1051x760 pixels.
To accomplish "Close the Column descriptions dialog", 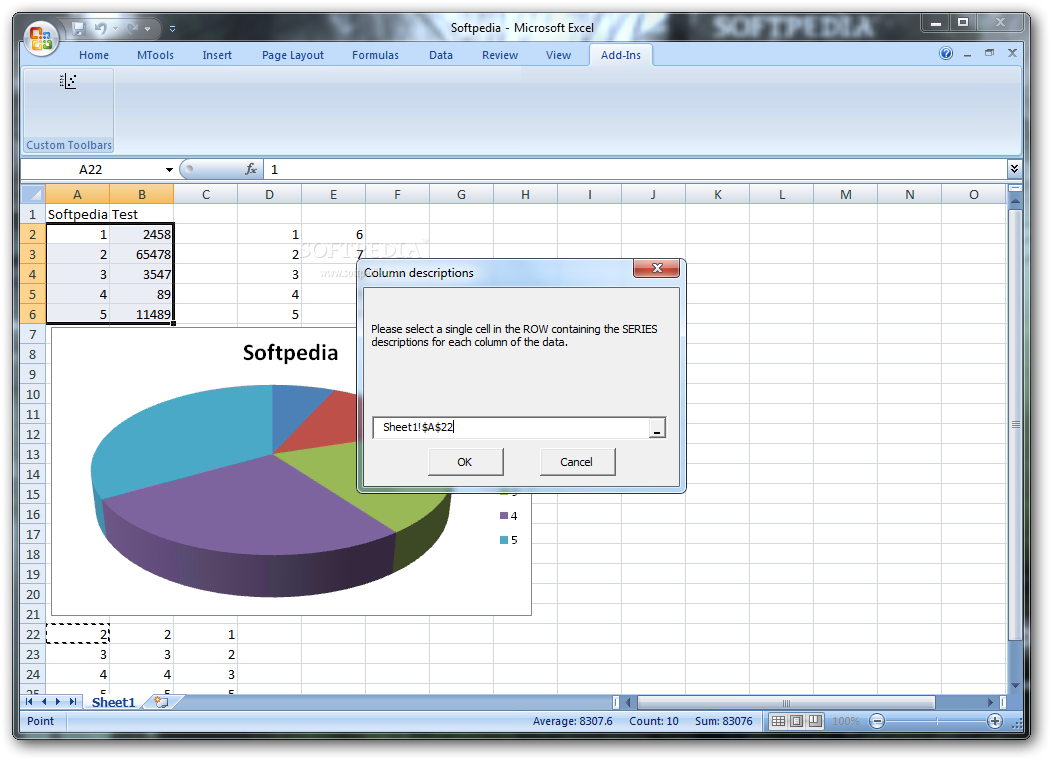I will [x=657, y=268].
